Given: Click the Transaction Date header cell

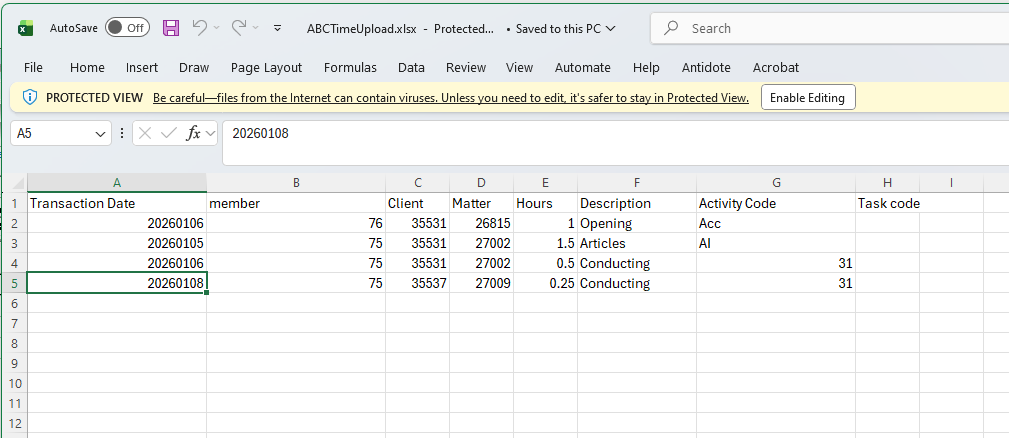Looking at the screenshot, I should [x=116, y=203].
